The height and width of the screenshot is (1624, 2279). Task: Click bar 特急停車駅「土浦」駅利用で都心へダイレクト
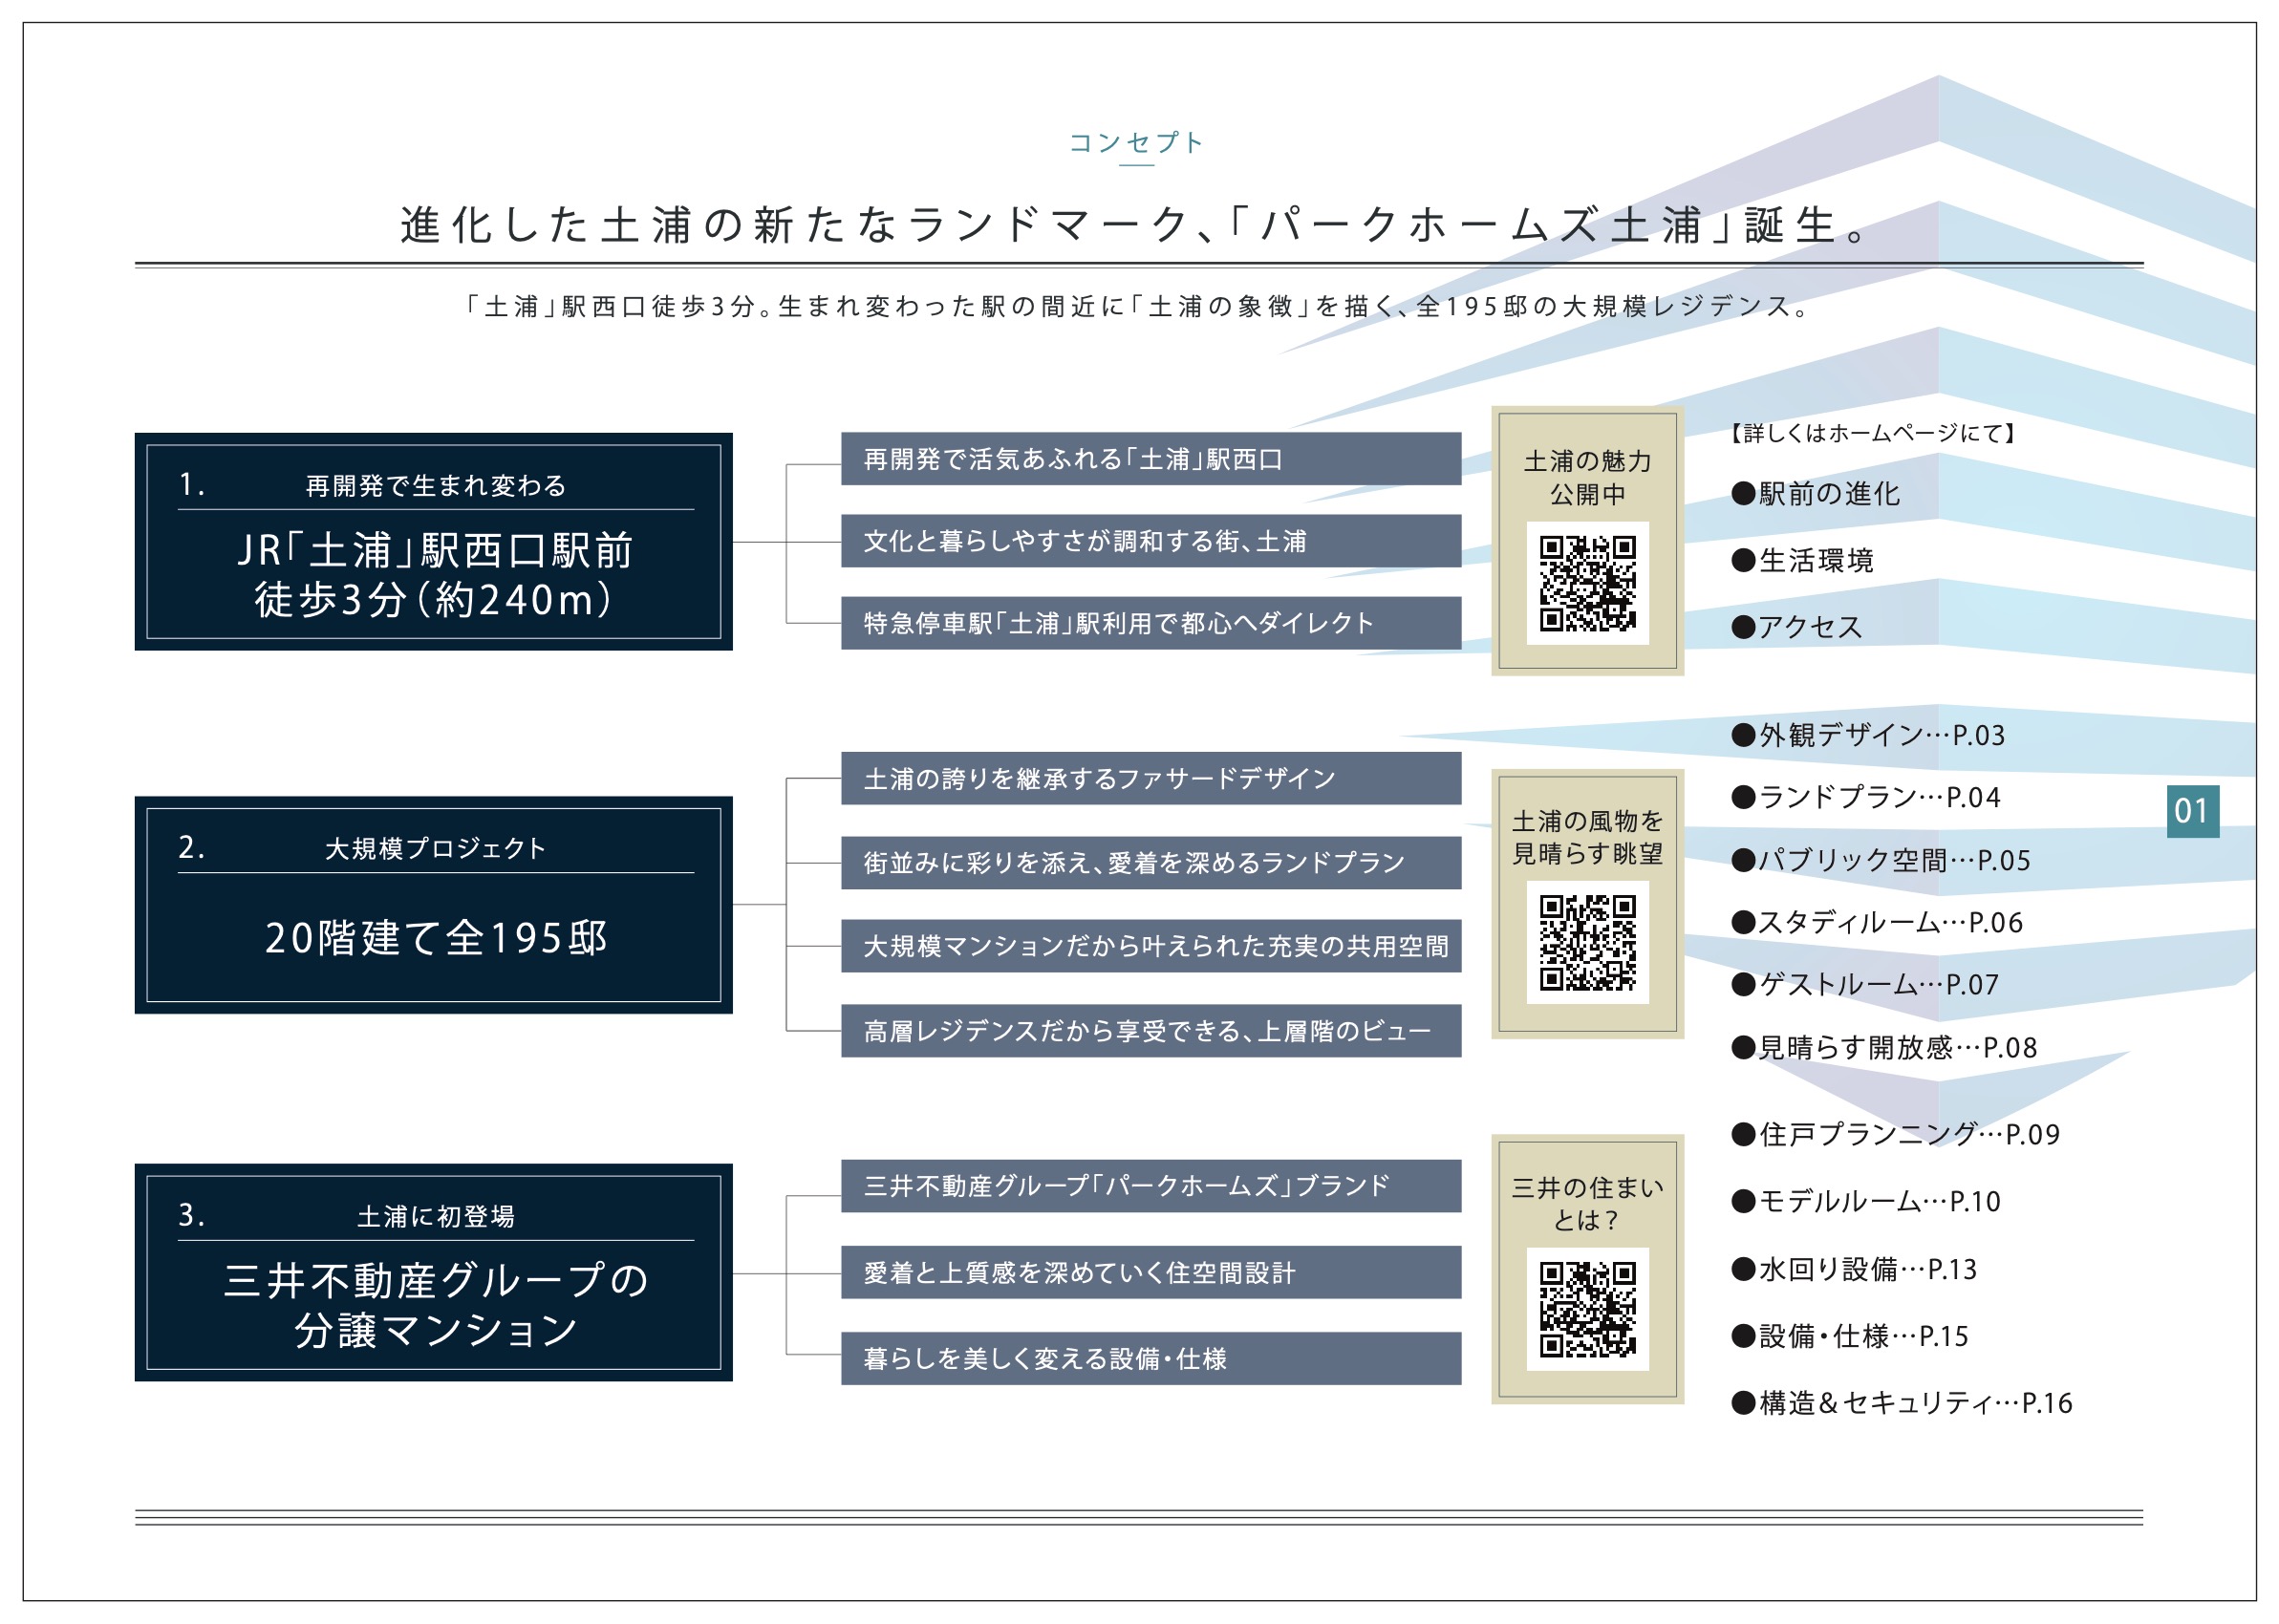click(1151, 623)
